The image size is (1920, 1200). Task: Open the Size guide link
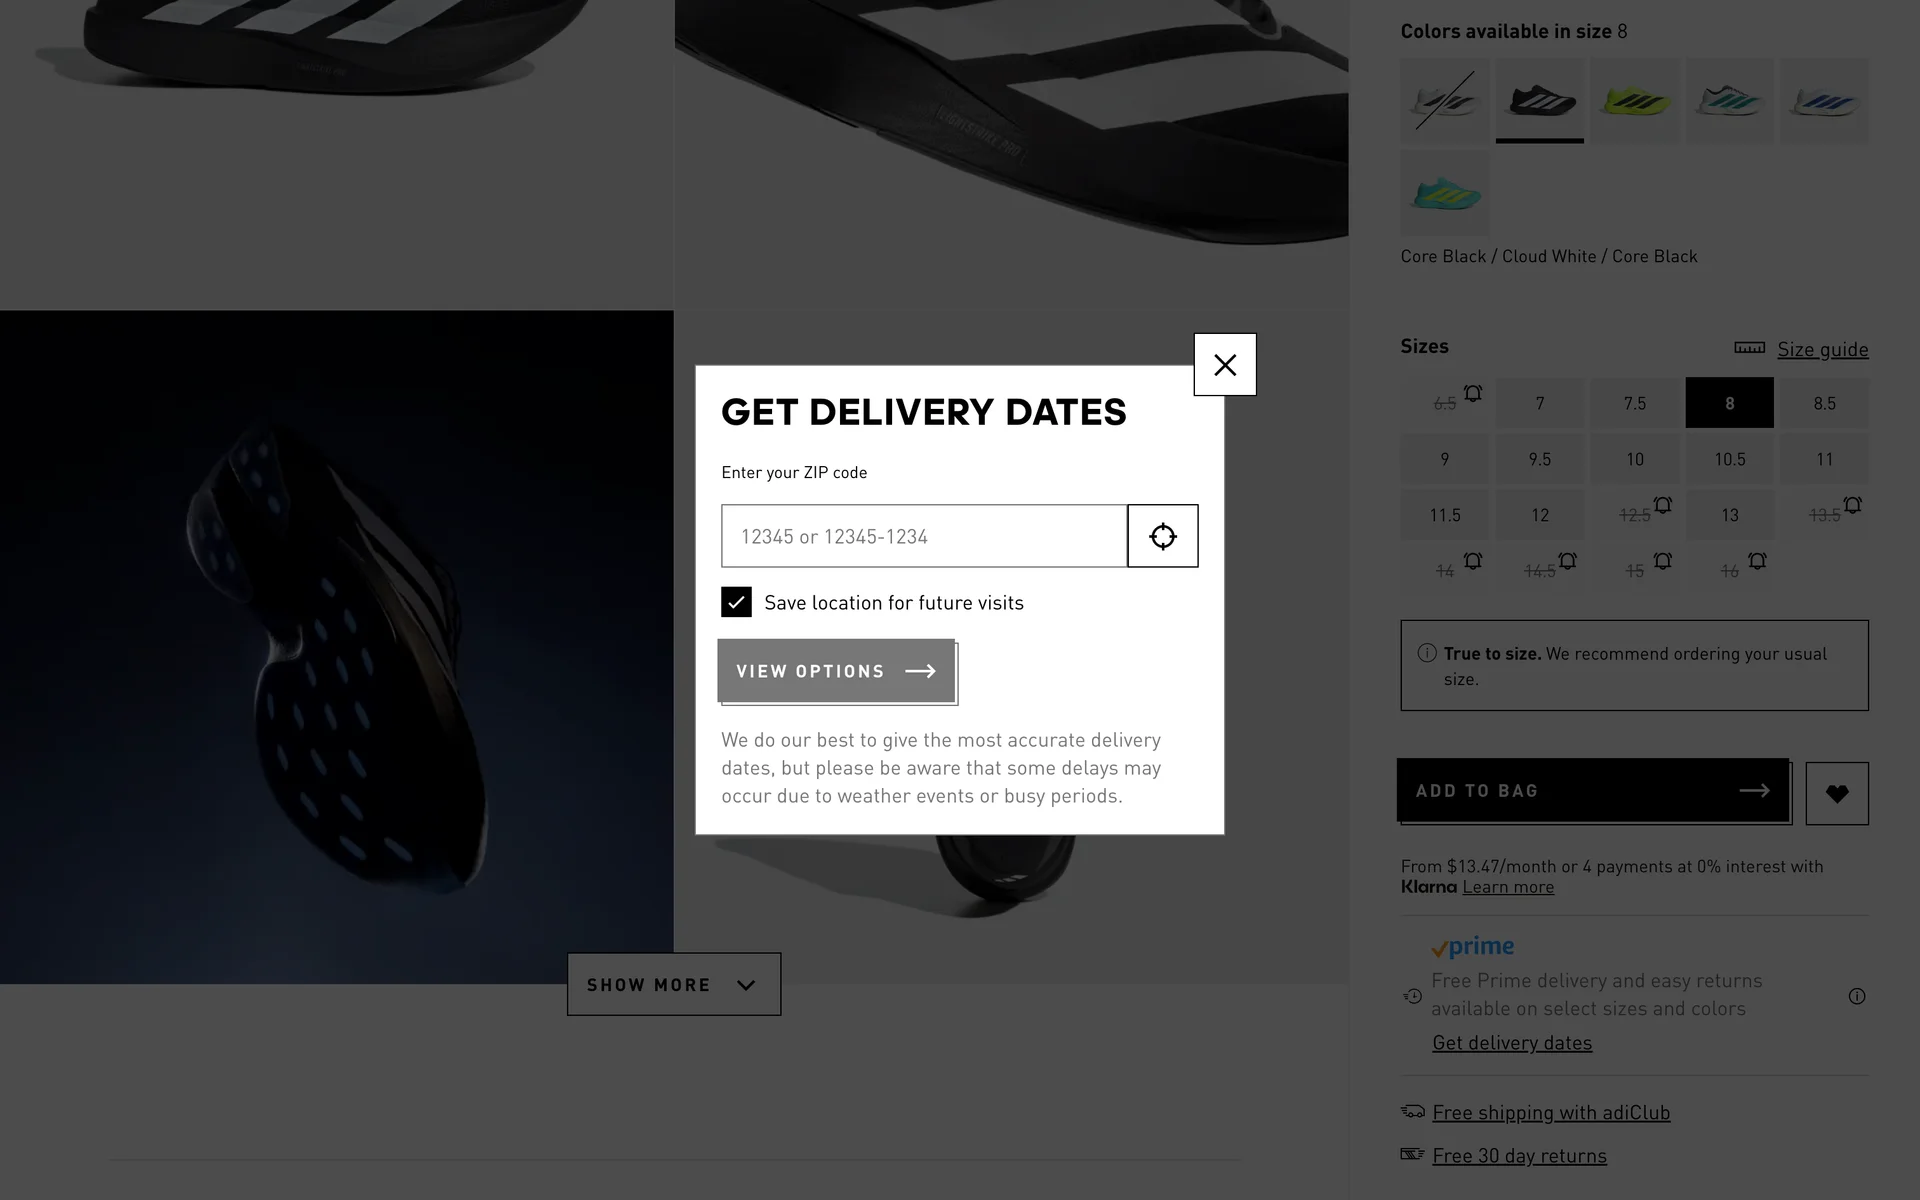(1822, 349)
